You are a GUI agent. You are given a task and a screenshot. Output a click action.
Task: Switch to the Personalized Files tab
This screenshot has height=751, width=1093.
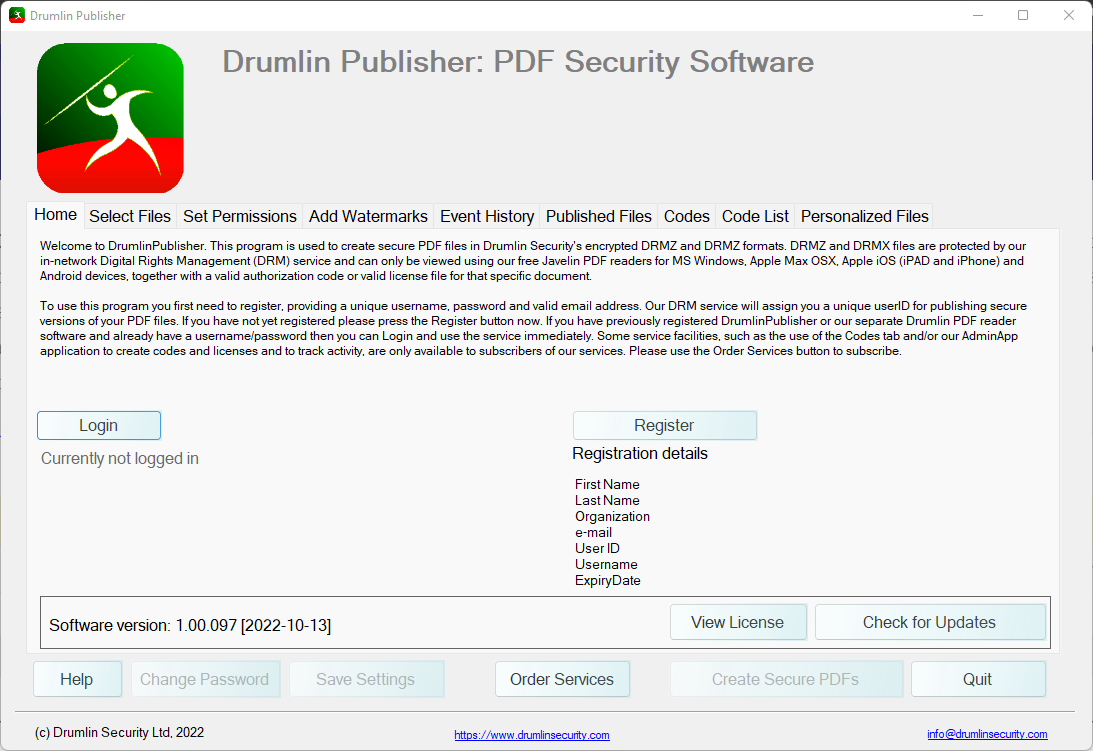(864, 216)
